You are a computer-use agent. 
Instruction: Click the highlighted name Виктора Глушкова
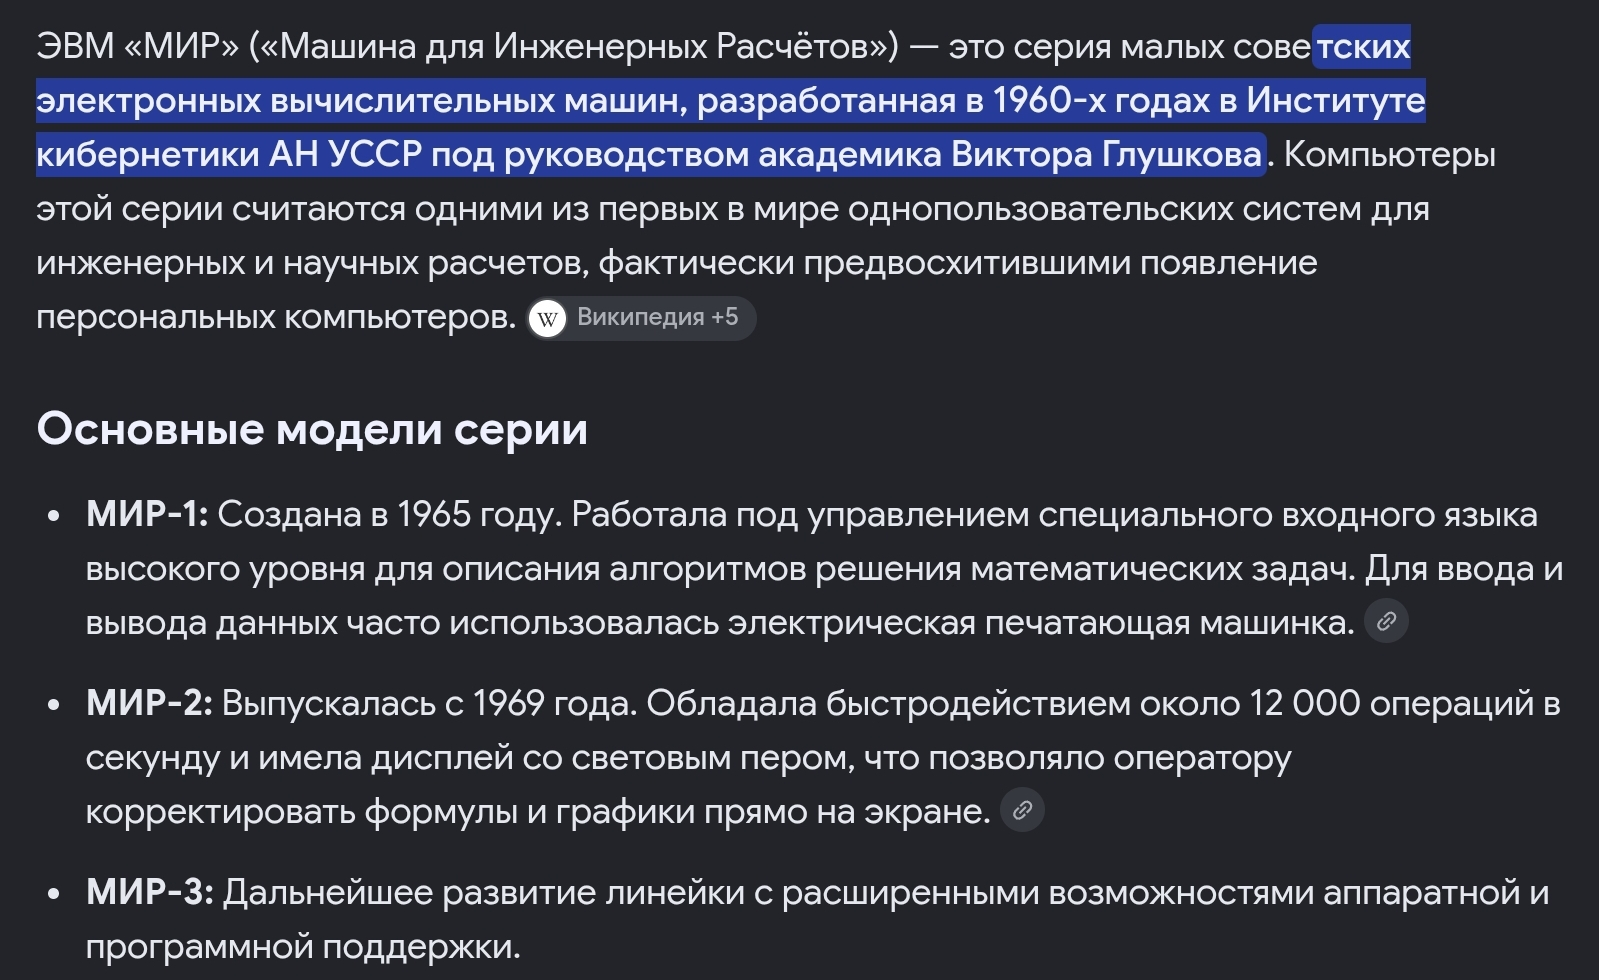[1107, 154]
